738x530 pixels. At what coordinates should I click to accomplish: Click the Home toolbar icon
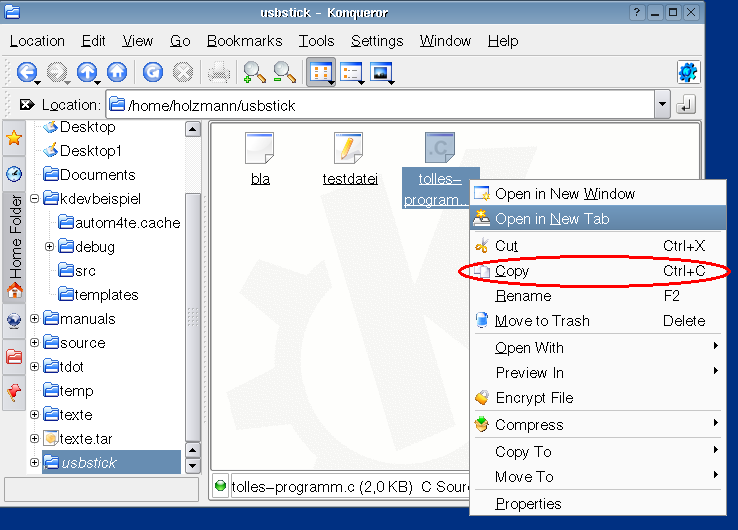click(x=117, y=72)
